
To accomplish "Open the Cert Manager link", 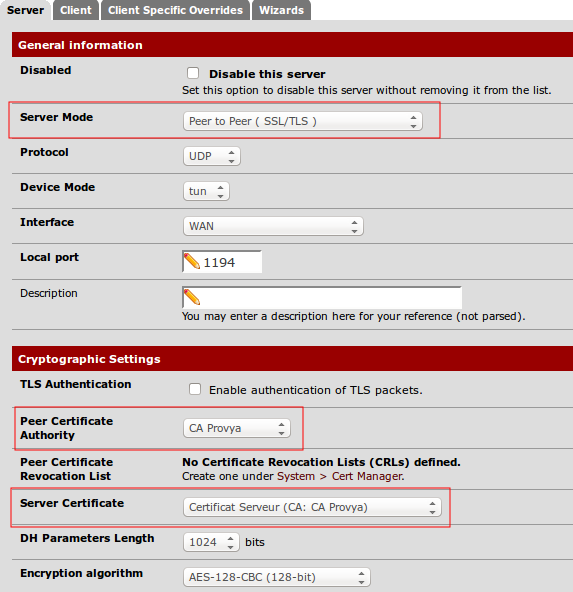I will pos(367,476).
